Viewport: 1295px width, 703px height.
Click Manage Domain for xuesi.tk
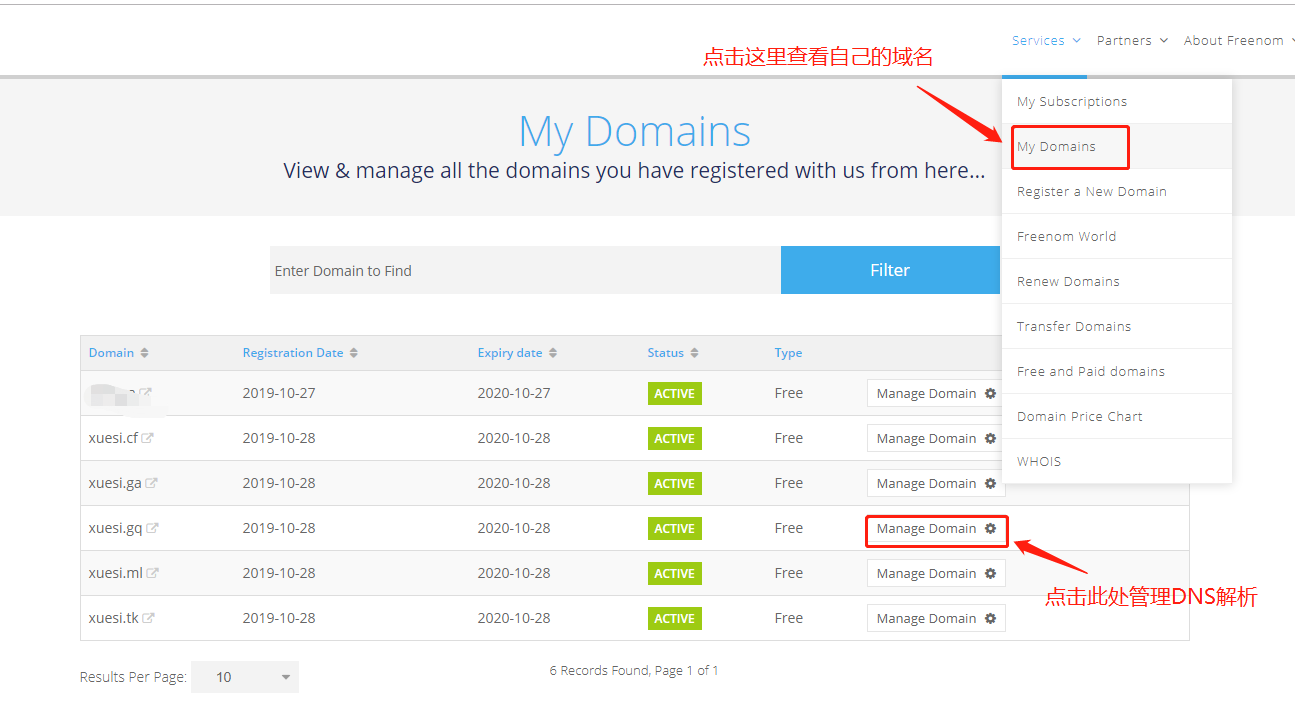(936, 619)
